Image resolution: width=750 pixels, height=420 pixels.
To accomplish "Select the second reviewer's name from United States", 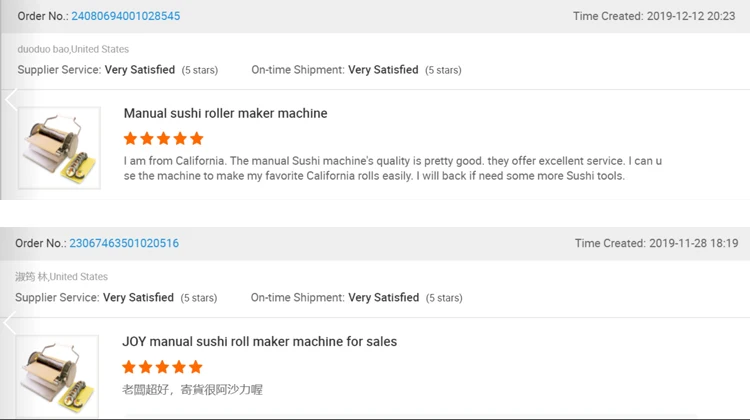I will pos(61,277).
